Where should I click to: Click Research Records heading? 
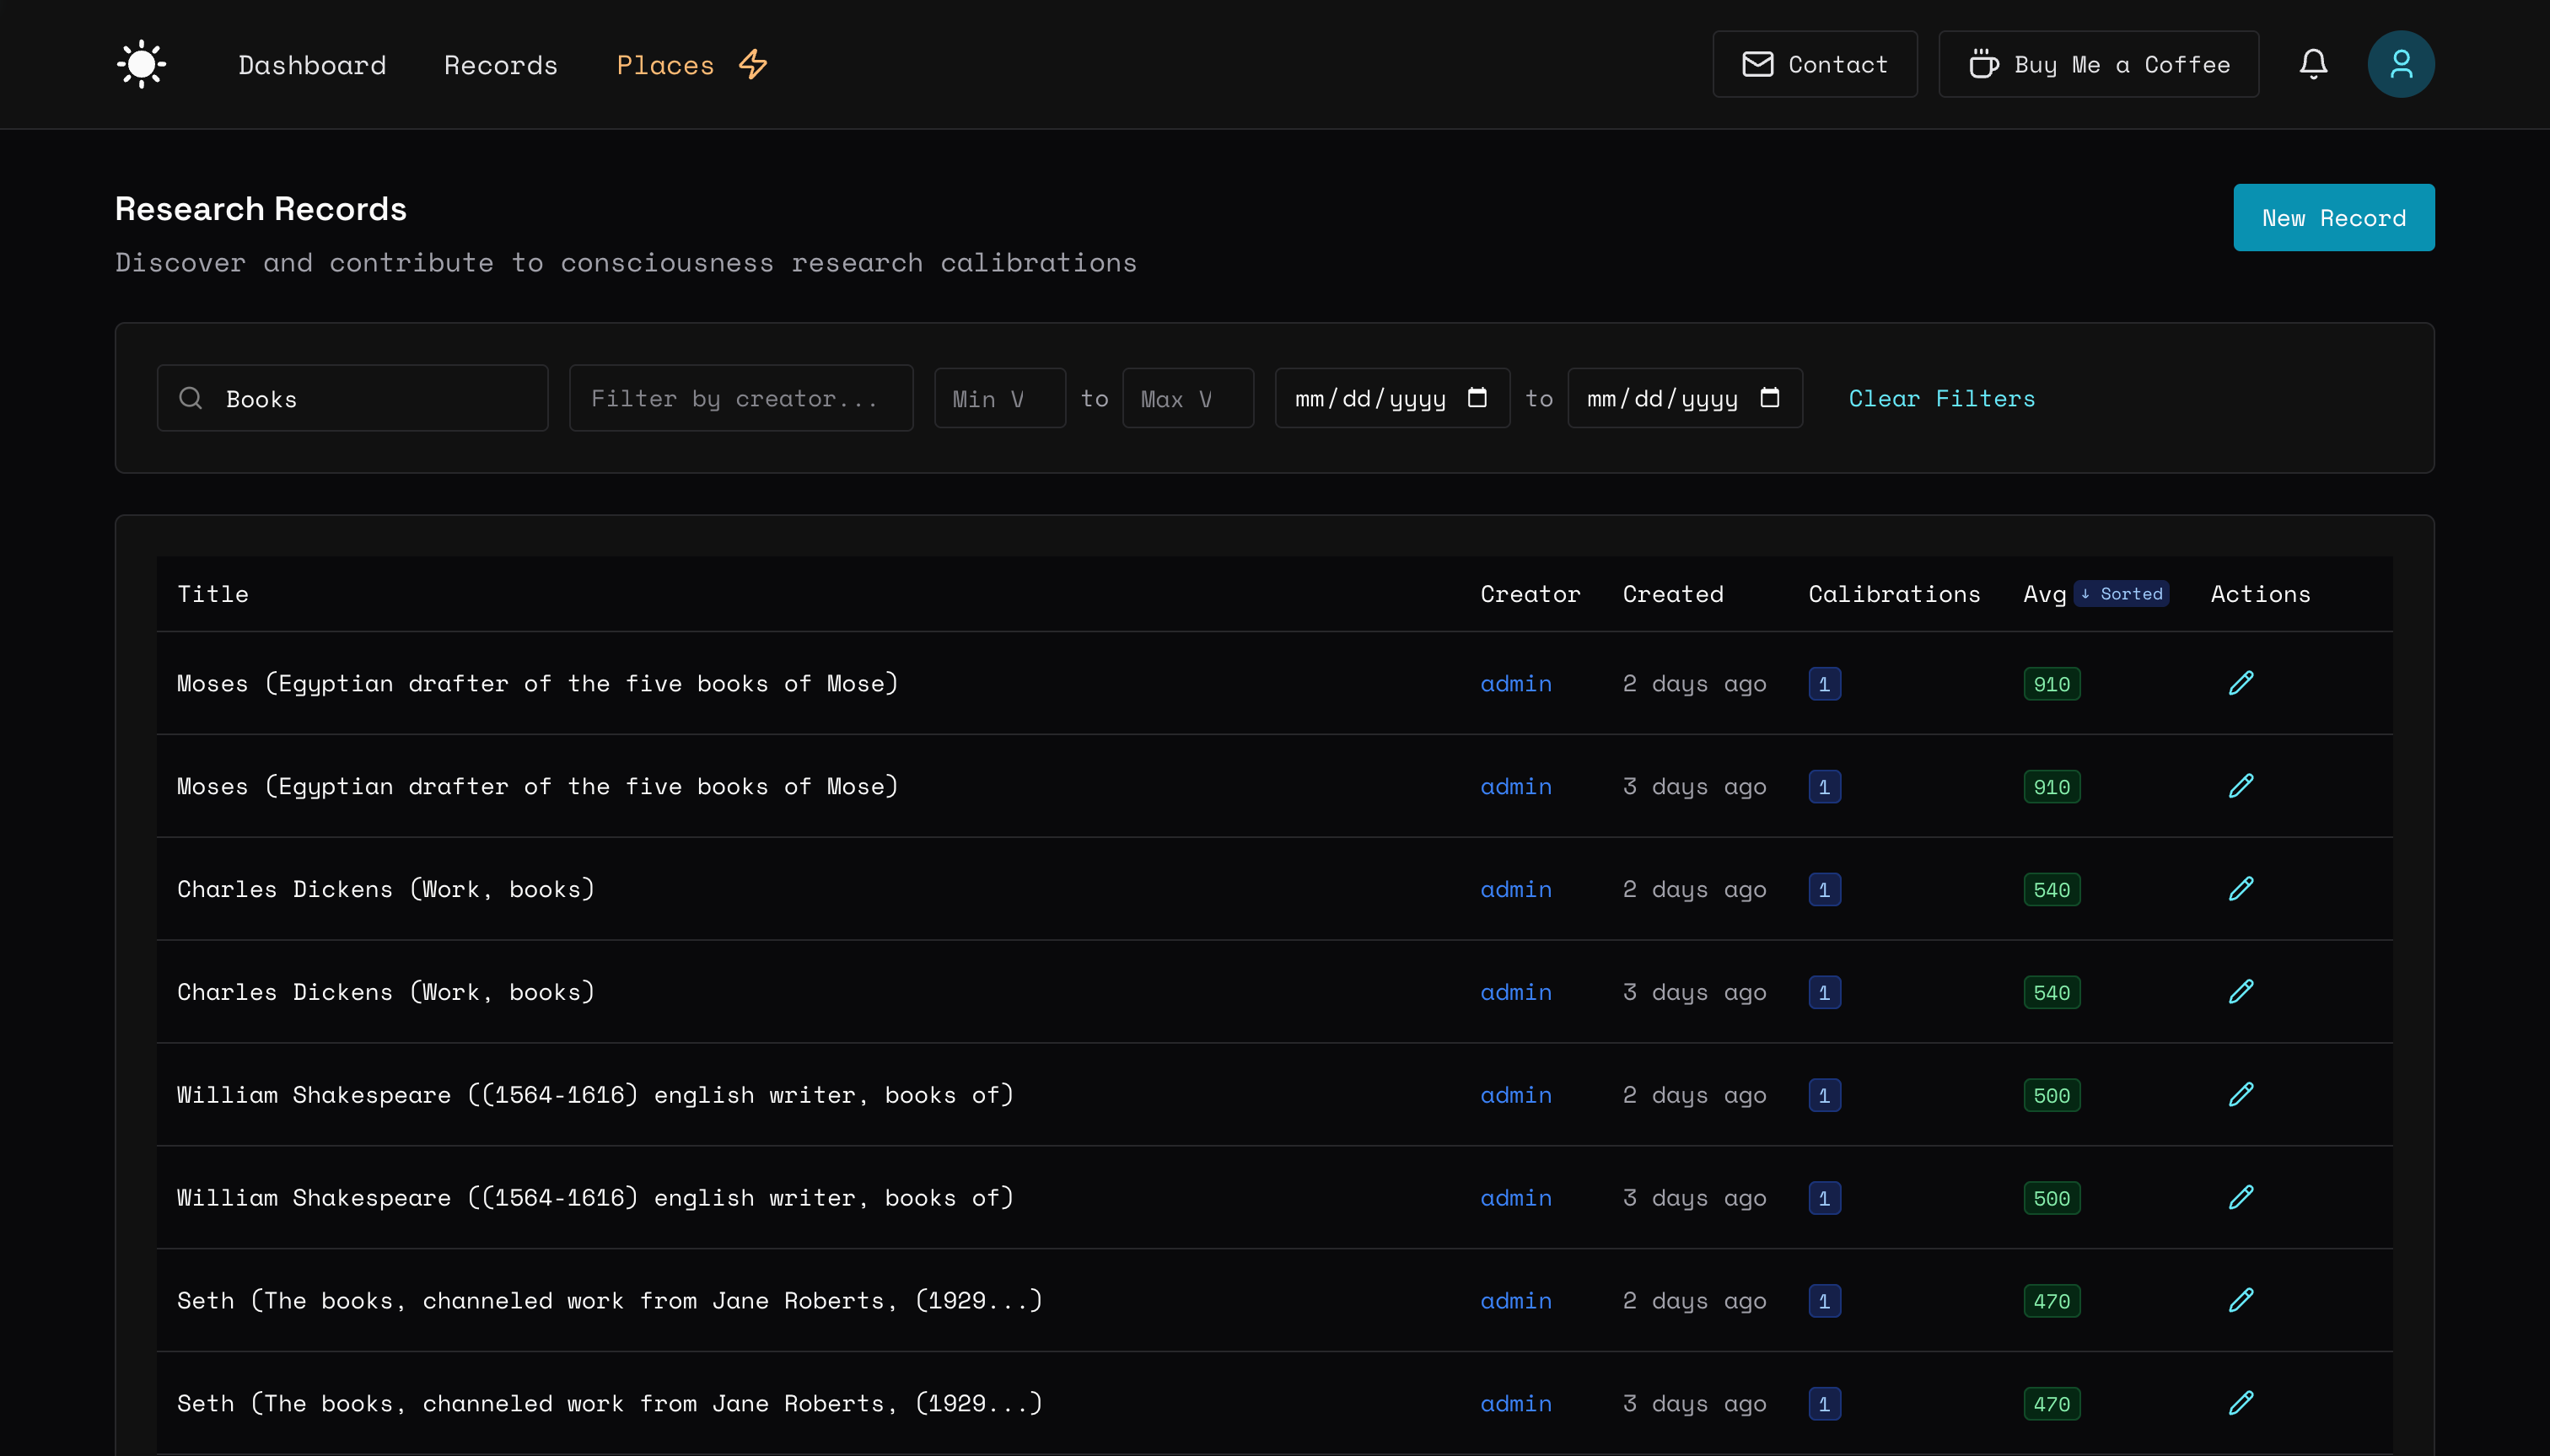[x=261, y=208]
